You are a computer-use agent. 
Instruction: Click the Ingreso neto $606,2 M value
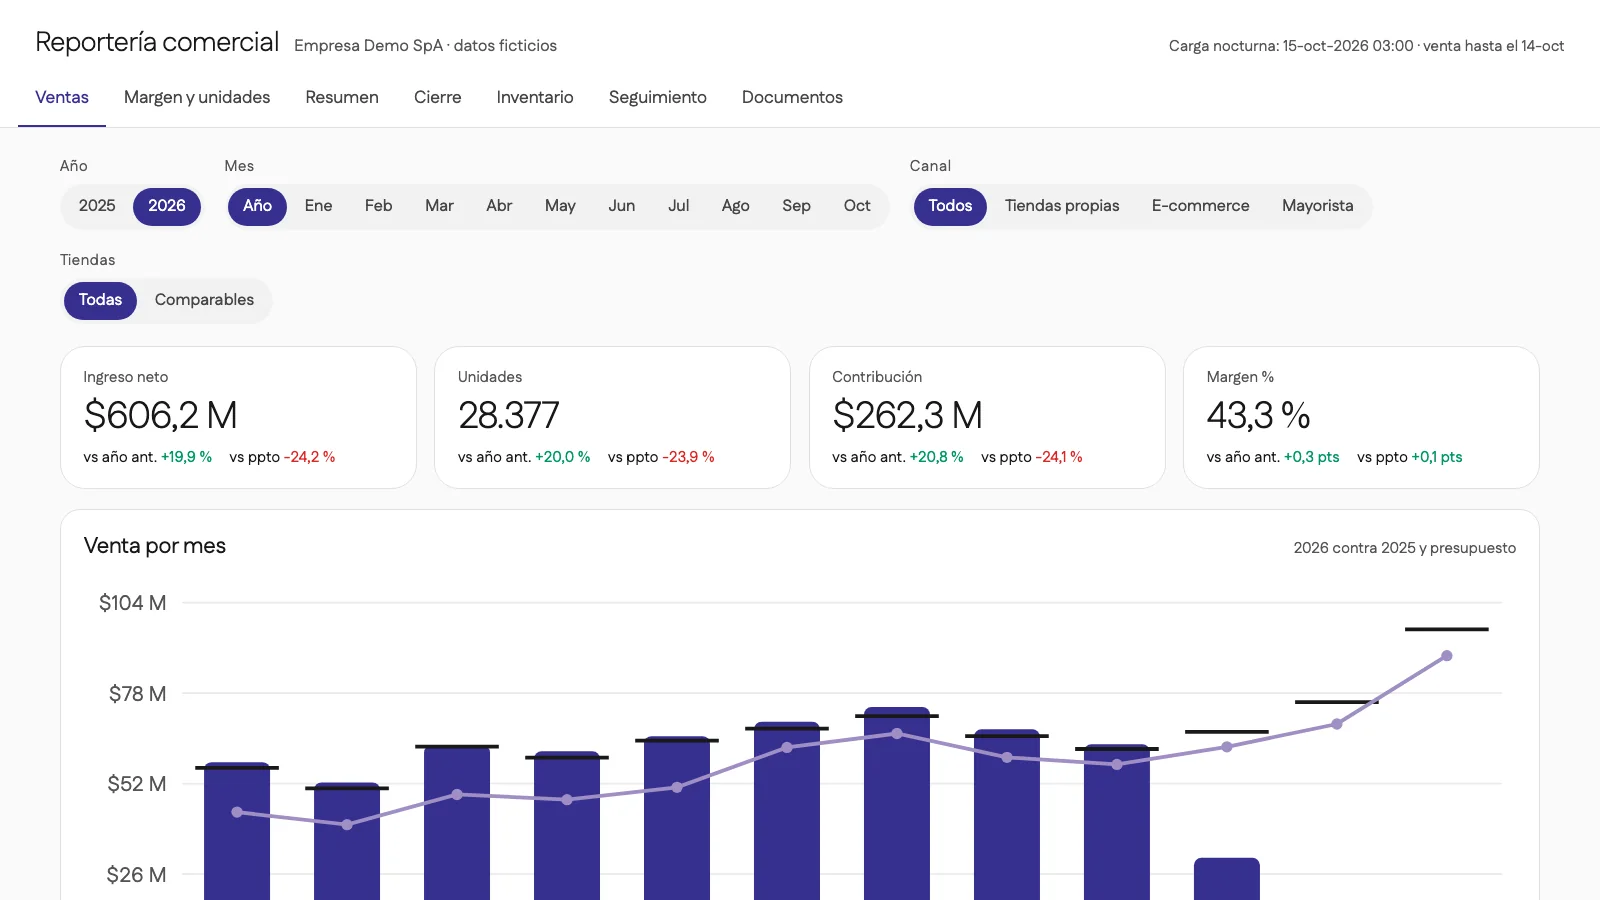(161, 415)
